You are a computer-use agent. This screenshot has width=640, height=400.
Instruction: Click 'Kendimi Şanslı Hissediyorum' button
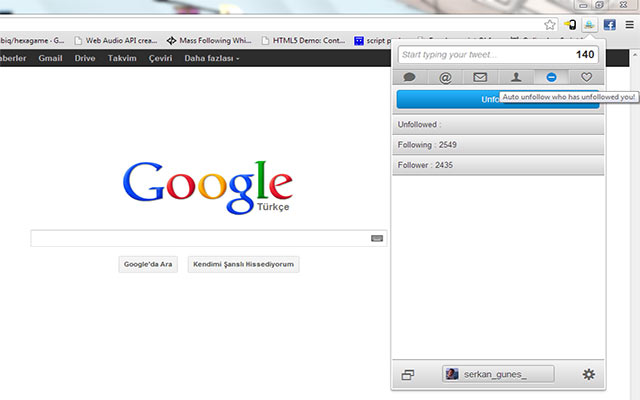(x=243, y=264)
